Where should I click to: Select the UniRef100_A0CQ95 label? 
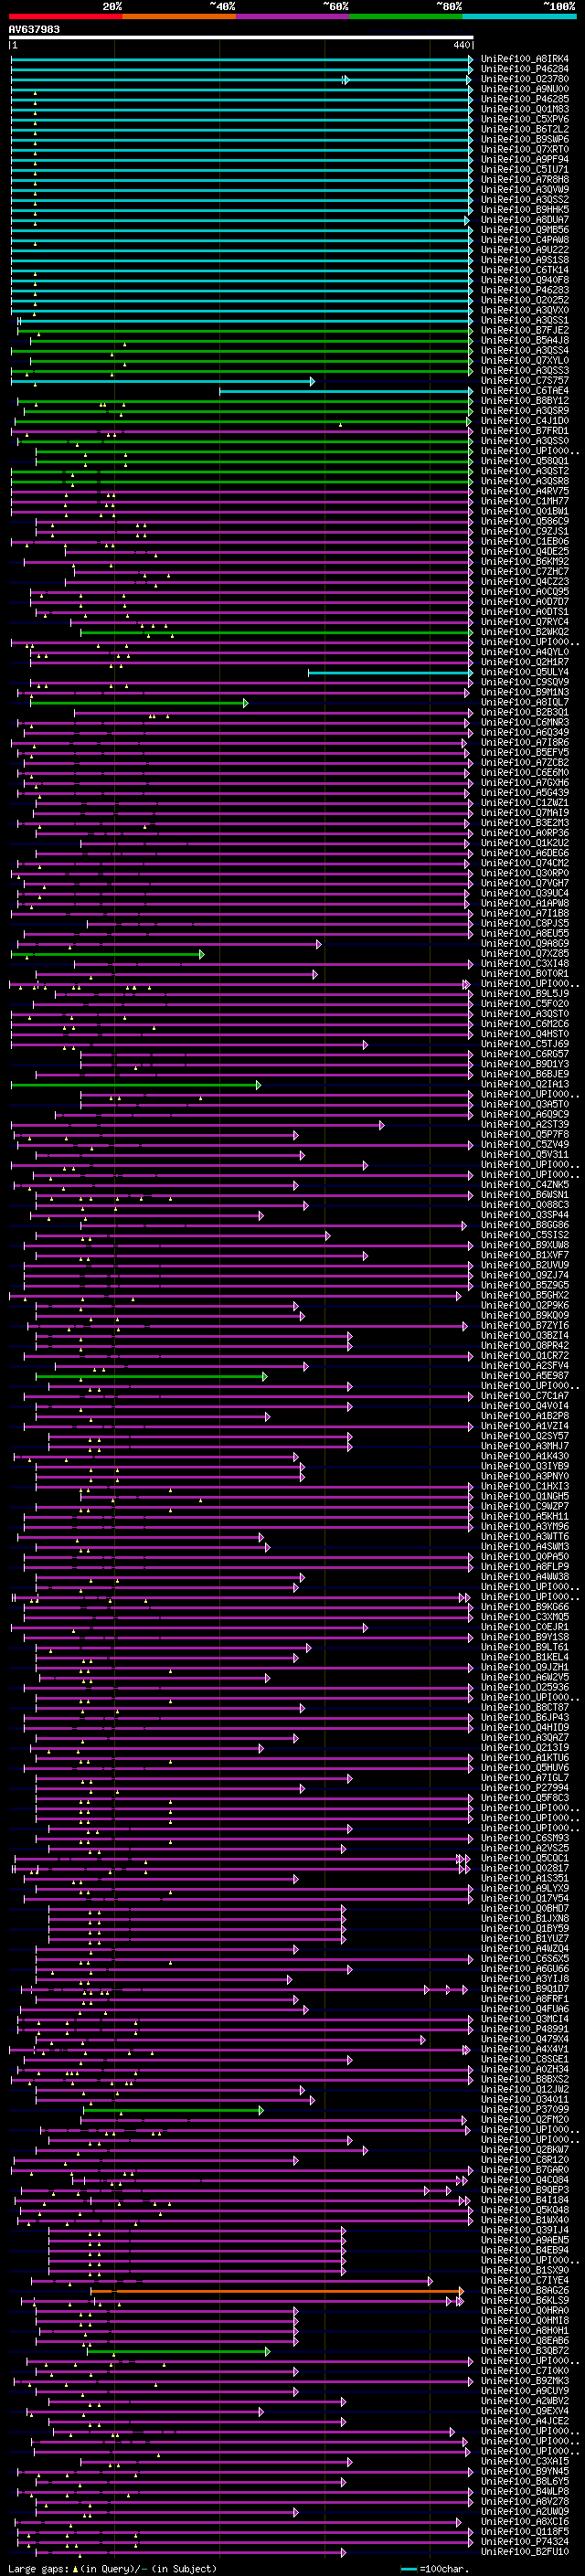point(525,592)
